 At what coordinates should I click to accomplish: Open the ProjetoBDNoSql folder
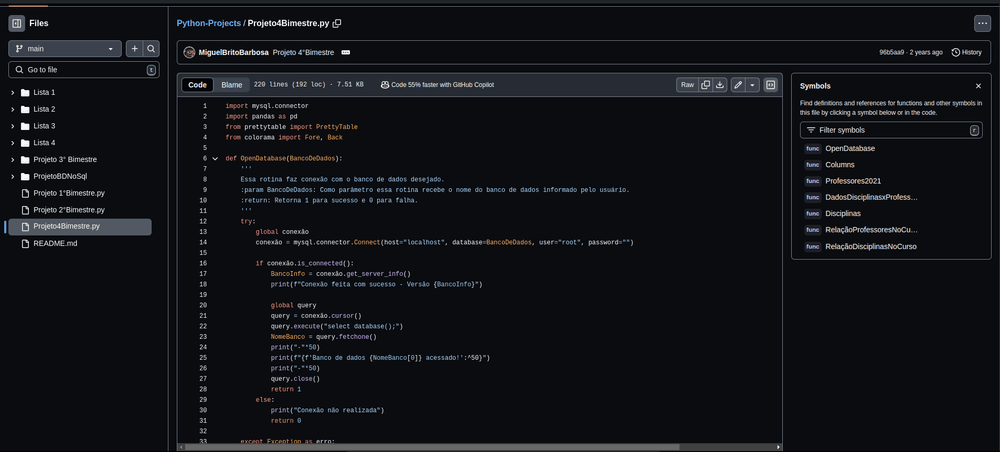60,176
